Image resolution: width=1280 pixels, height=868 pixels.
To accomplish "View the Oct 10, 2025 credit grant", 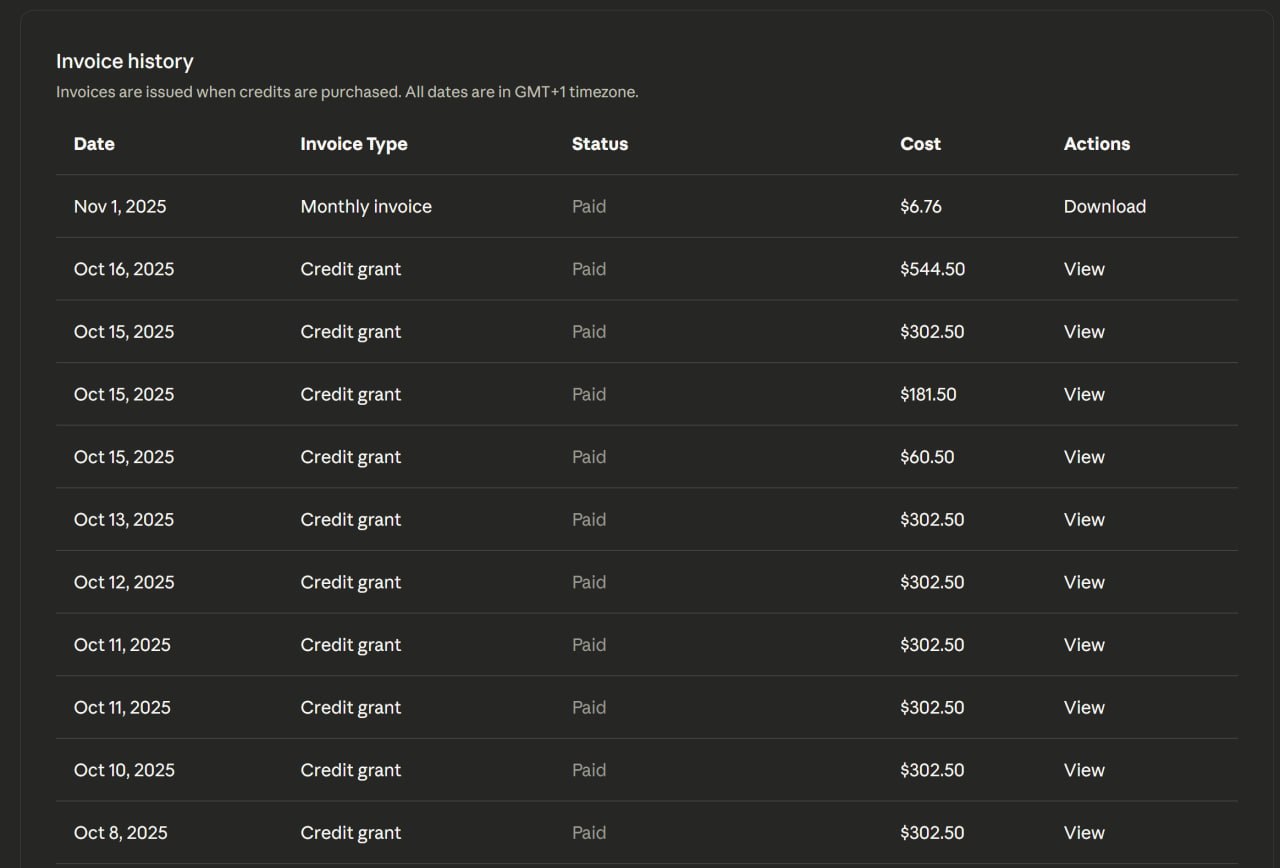I will click(x=1084, y=771).
